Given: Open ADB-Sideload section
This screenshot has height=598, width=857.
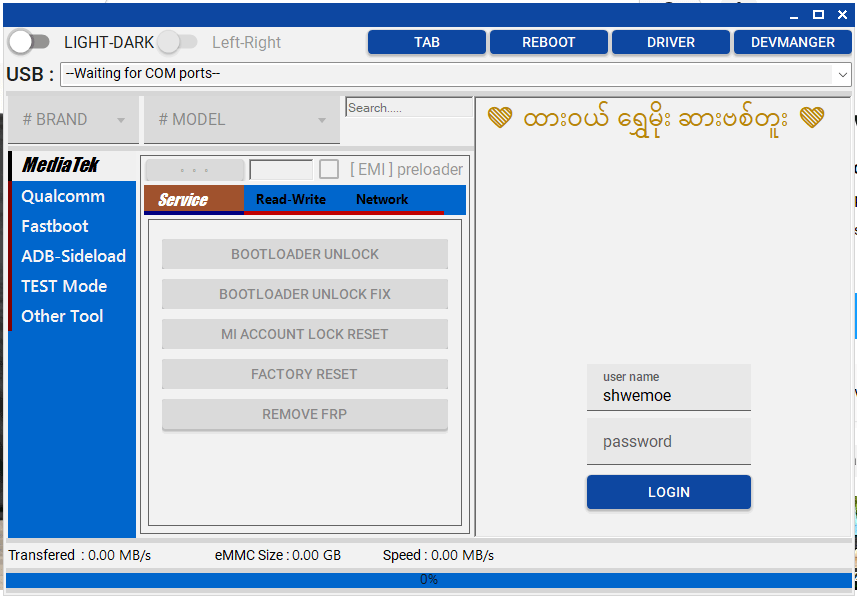Looking at the screenshot, I should [x=73, y=256].
